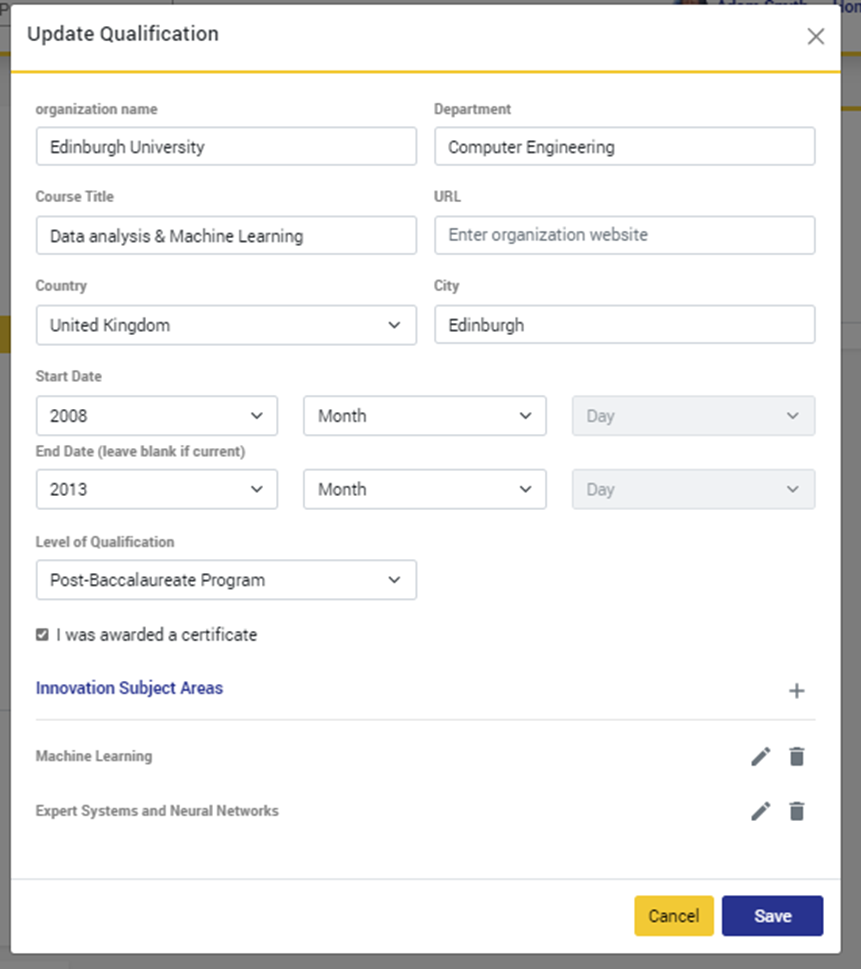The height and width of the screenshot is (969, 861).
Task: Click the Course Title field
Action: pos(226,236)
